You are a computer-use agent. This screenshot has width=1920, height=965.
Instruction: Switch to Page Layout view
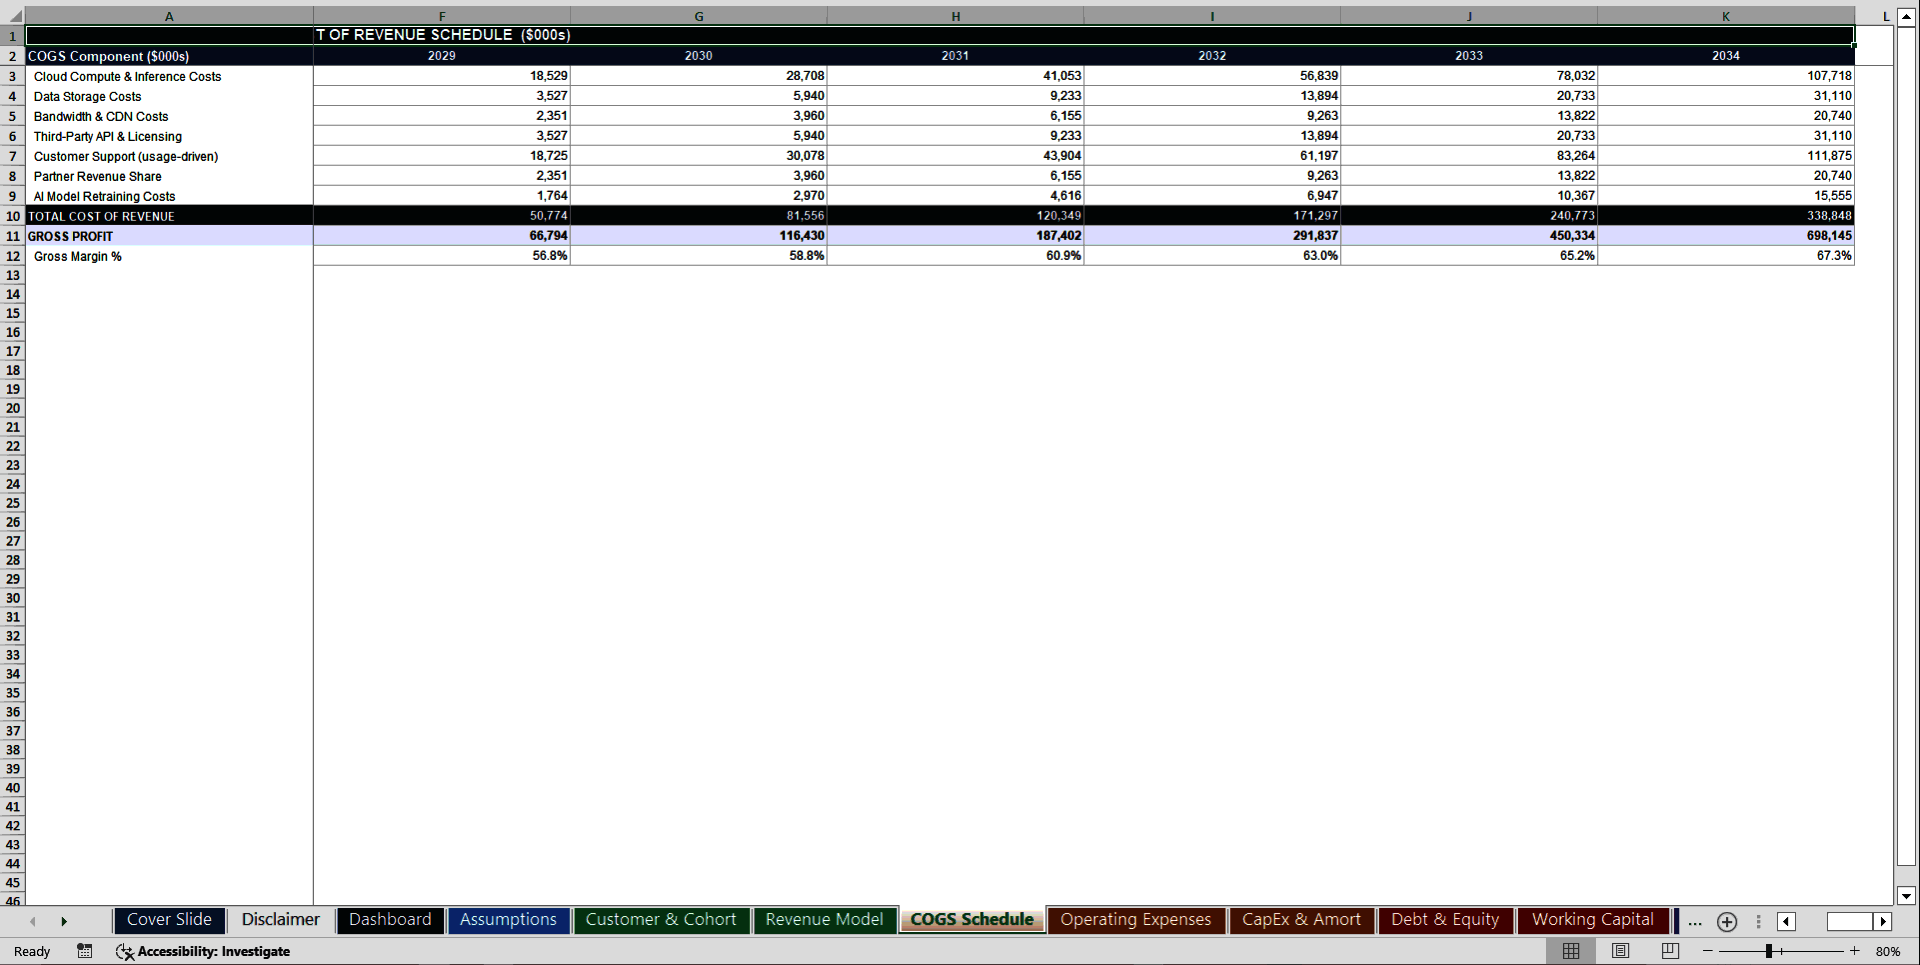tap(1621, 951)
